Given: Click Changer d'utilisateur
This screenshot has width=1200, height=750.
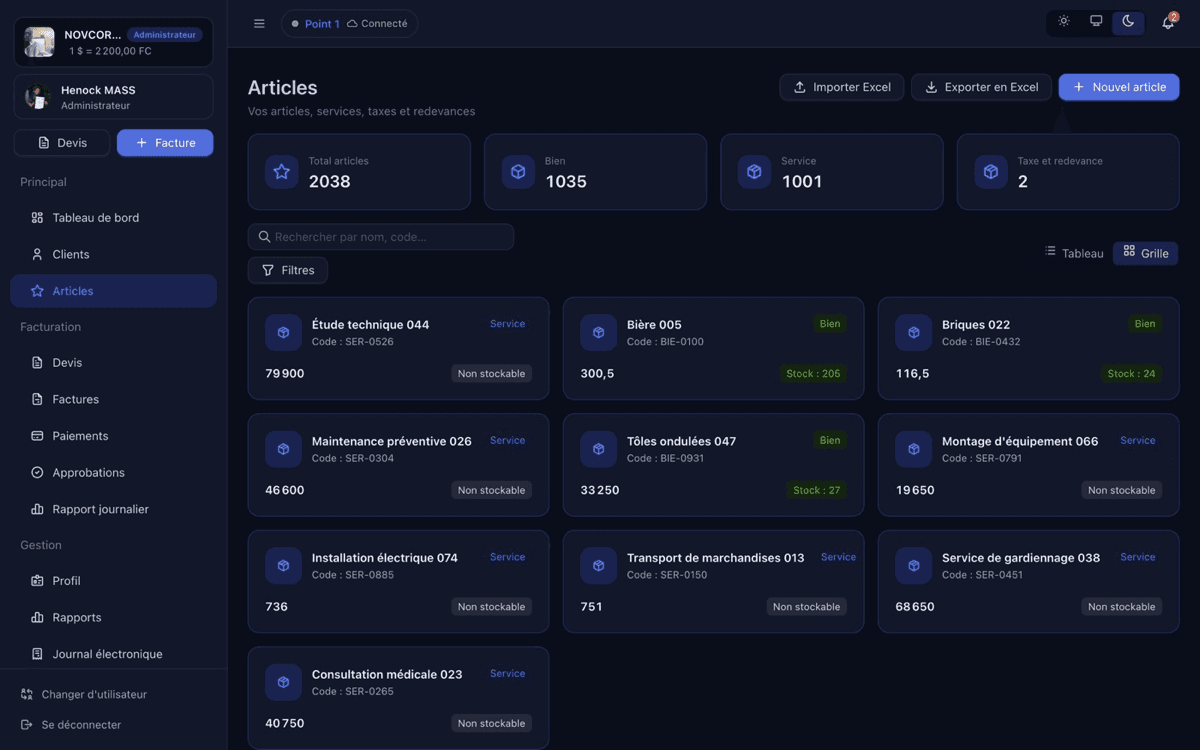Looking at the screenshot, I should coord(84,694).
